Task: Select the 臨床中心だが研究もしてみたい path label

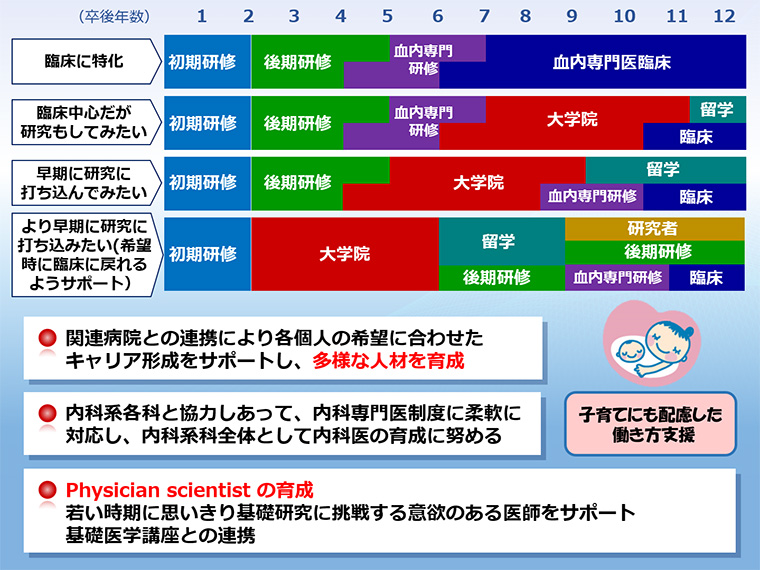Action: (x=85, y=122)
